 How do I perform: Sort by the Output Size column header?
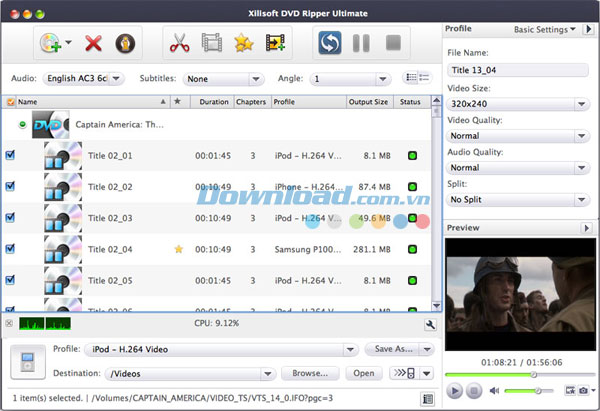click(368, 102)
